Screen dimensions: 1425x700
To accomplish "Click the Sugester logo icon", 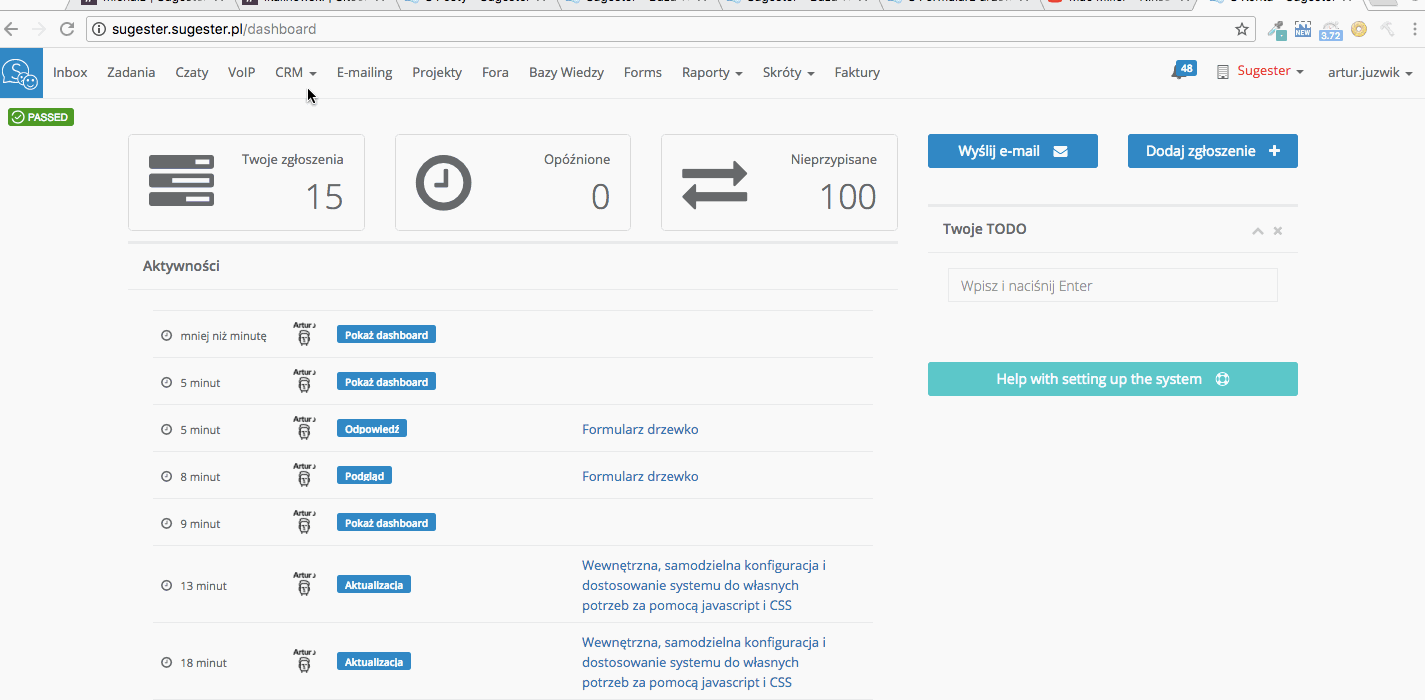I will (x=21, y=73).
